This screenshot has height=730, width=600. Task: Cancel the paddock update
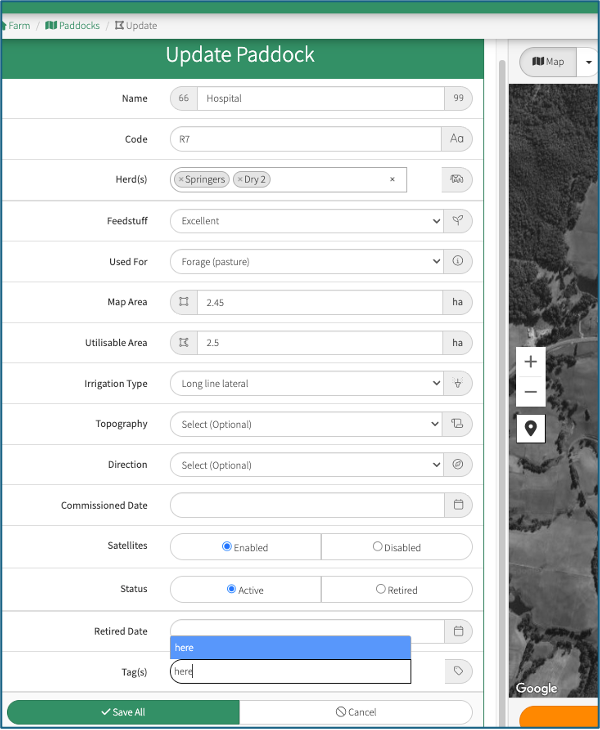coord(355,712)
